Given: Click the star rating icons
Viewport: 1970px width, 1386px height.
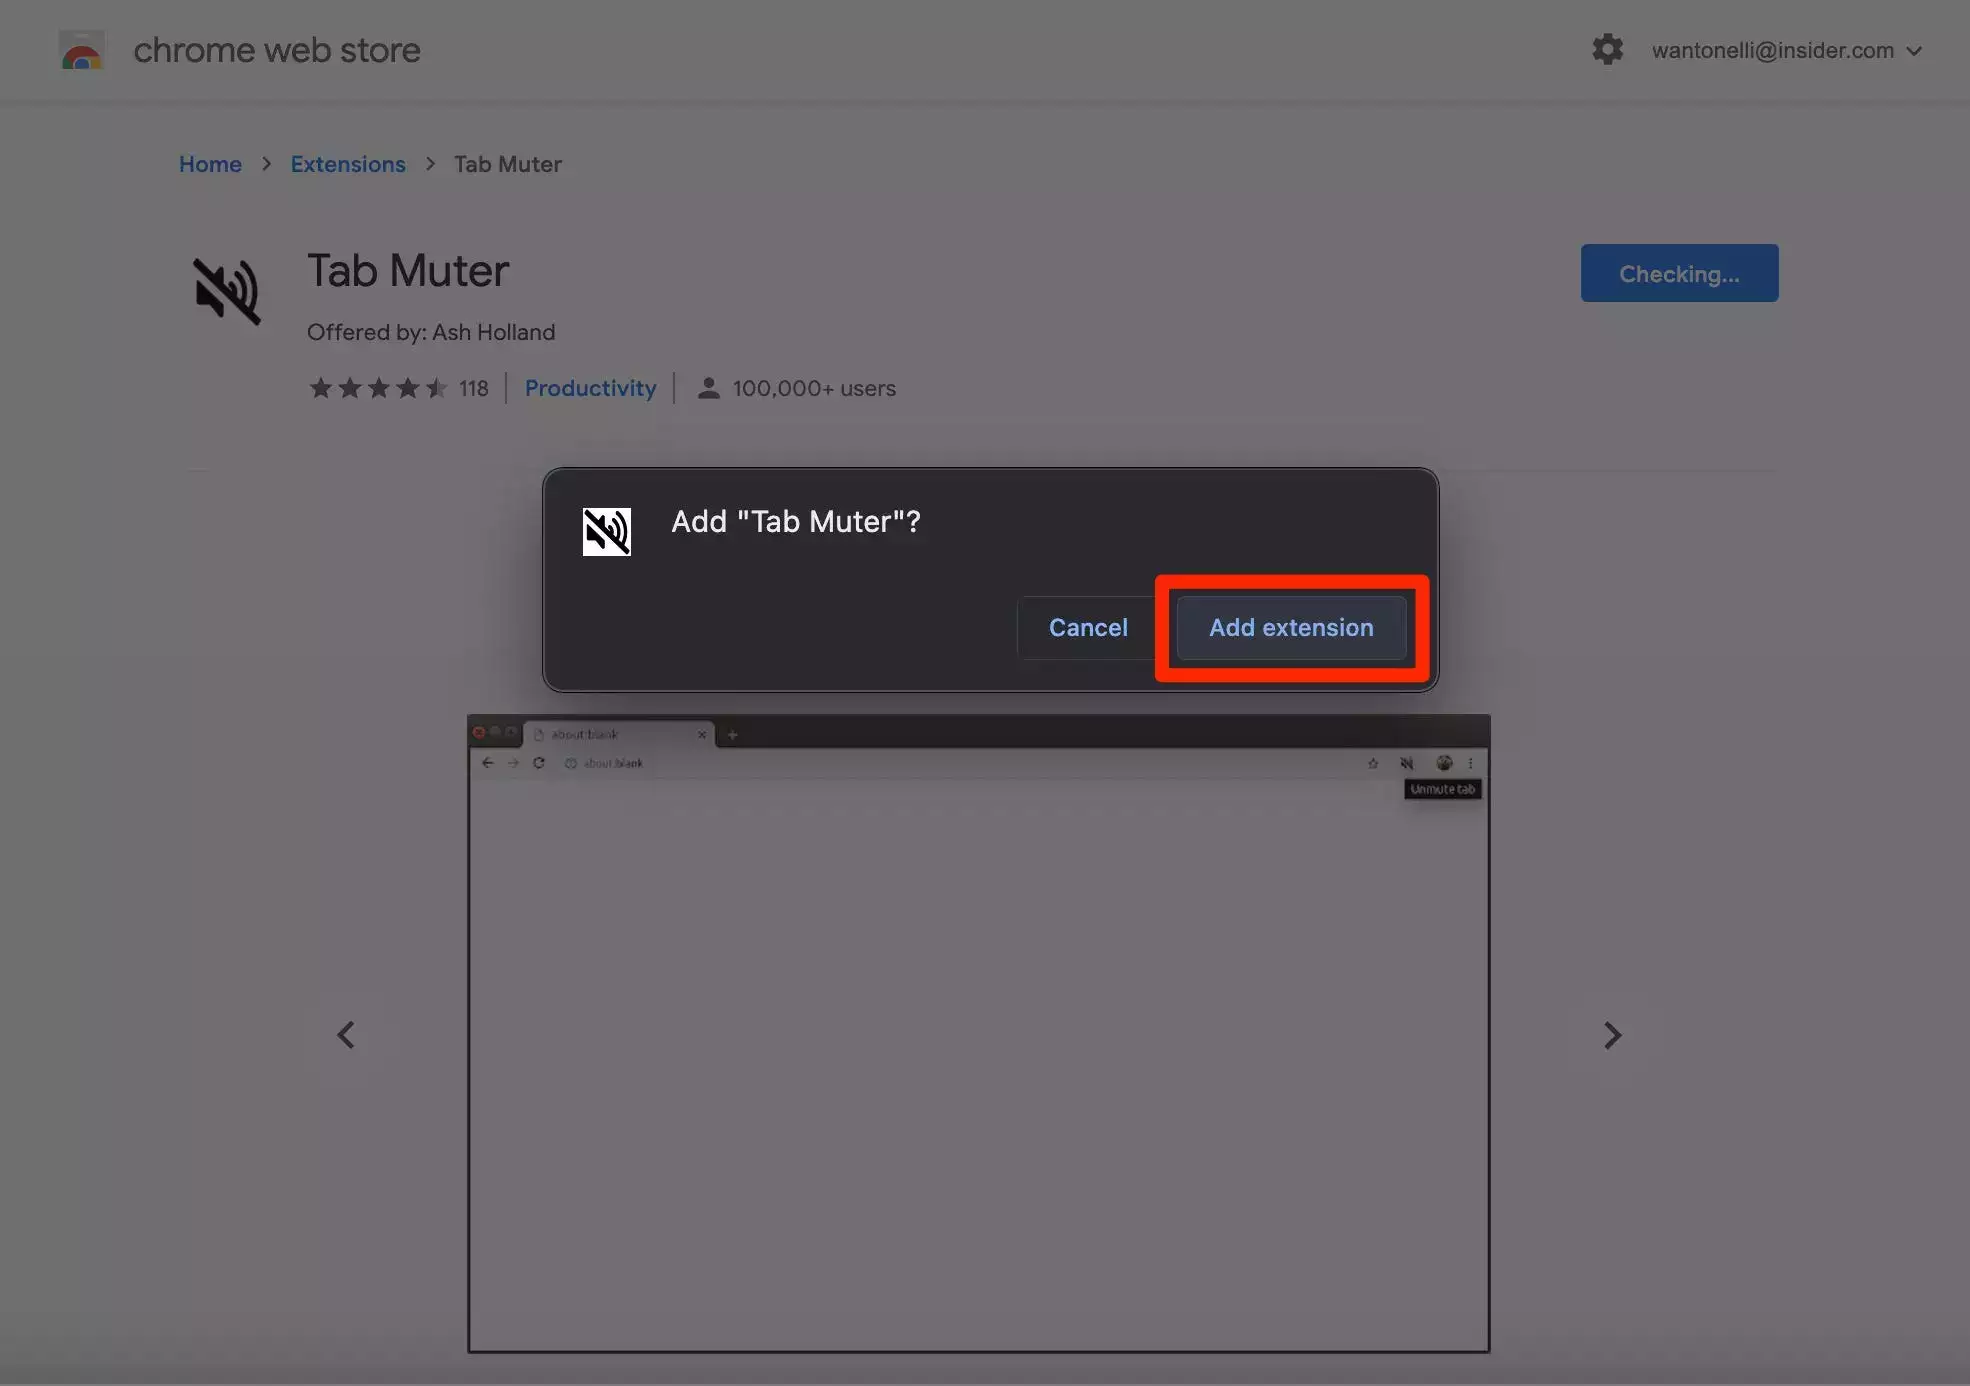Looking at the screenshot, I should click(378, 388).
